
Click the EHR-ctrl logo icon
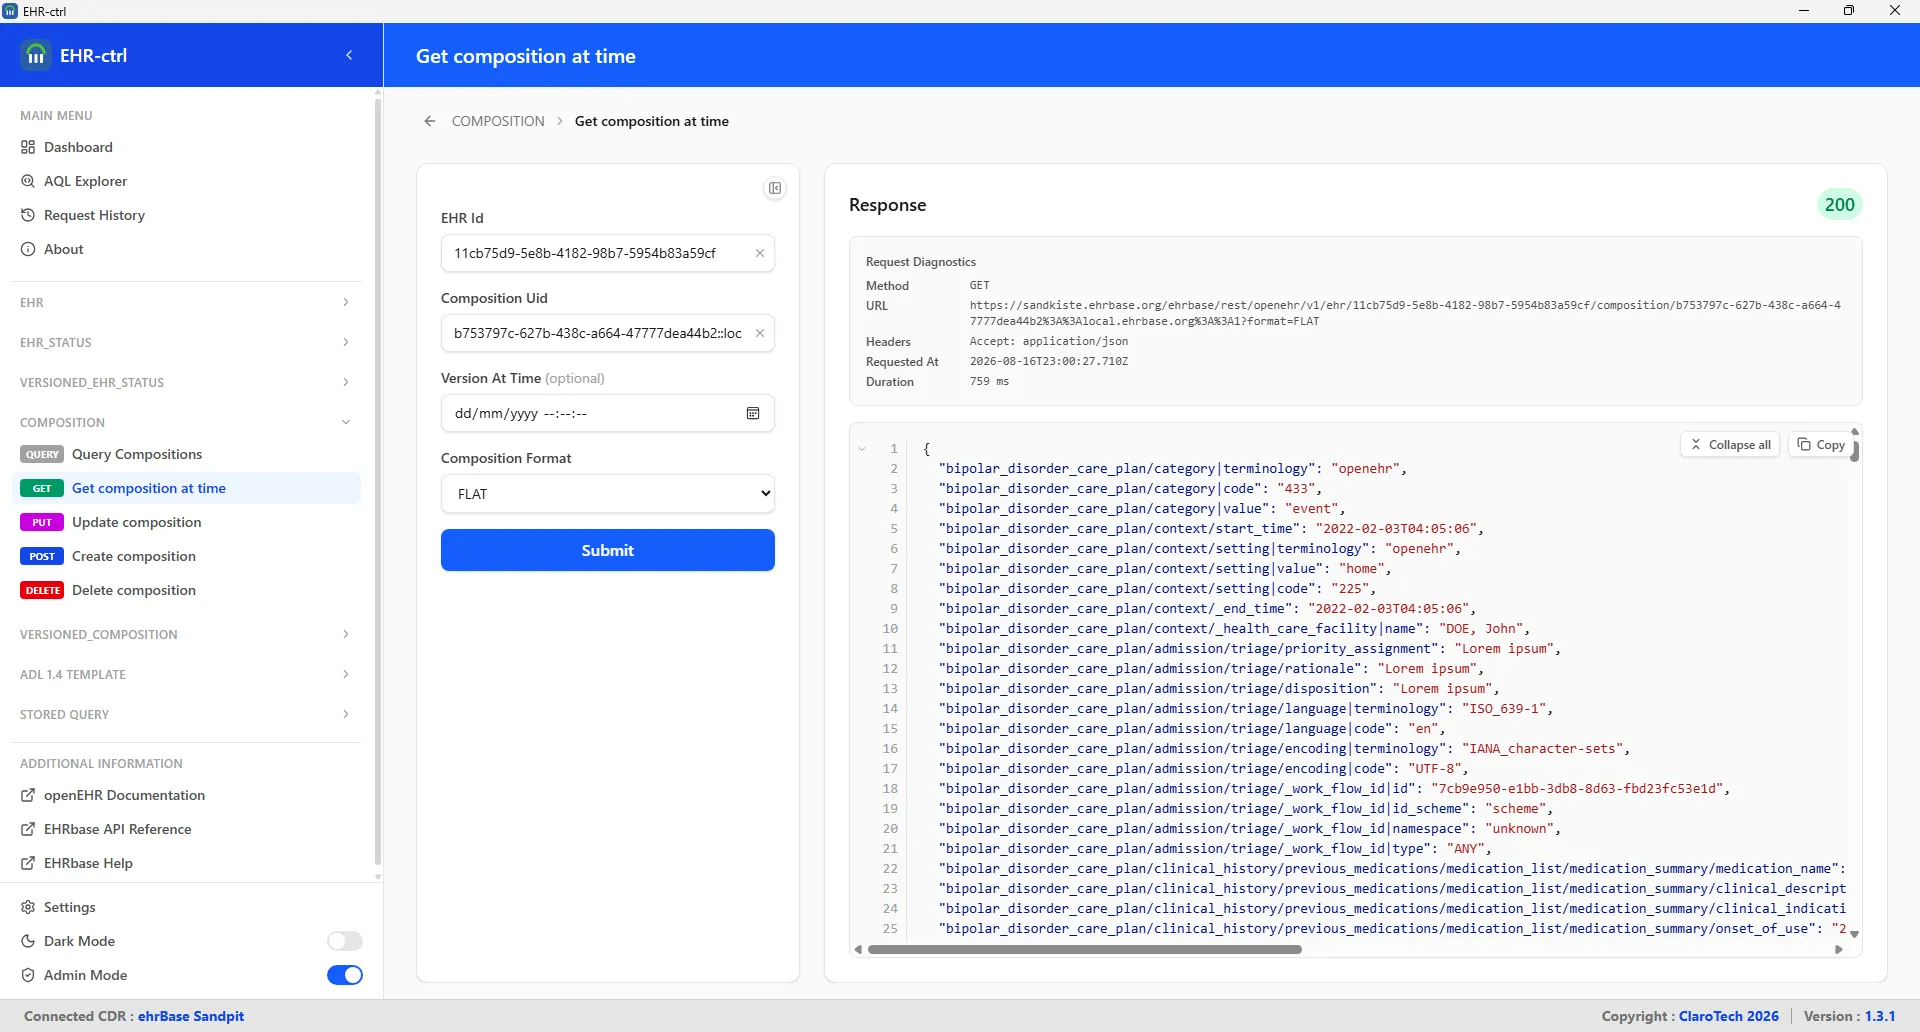point(36,55)
